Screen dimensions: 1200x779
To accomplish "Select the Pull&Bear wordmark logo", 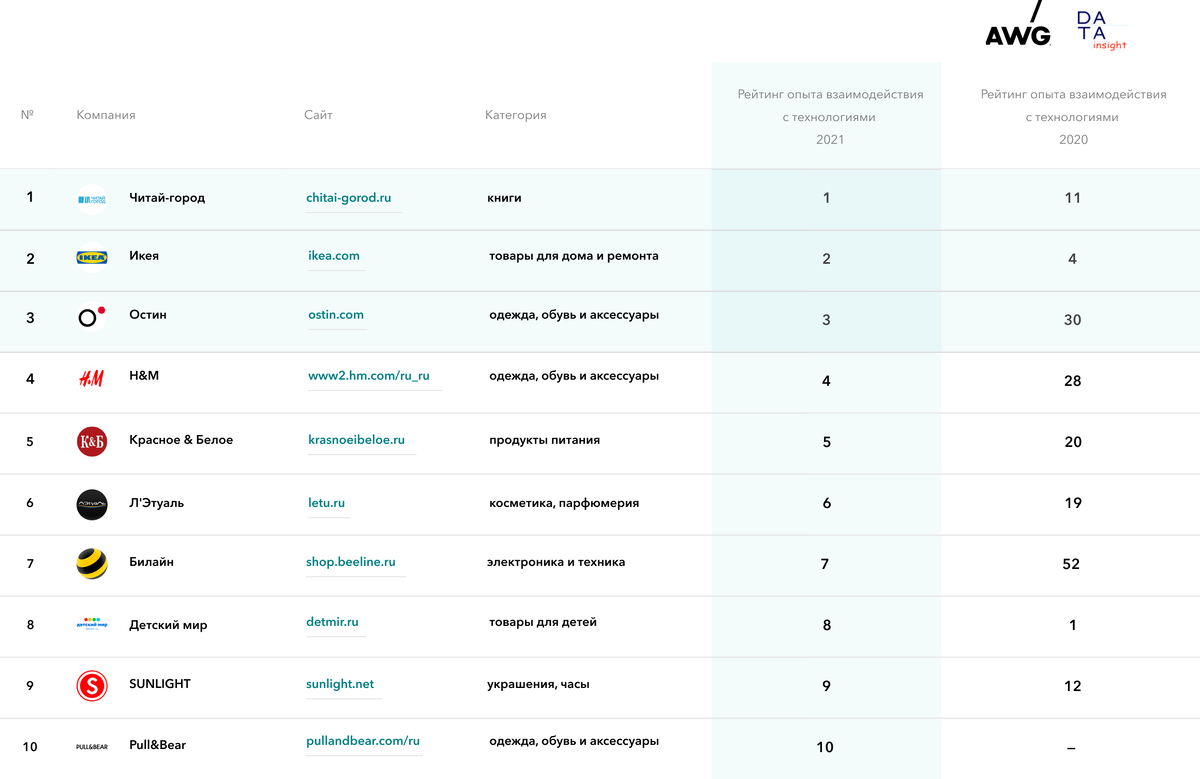I will point(91,745).
